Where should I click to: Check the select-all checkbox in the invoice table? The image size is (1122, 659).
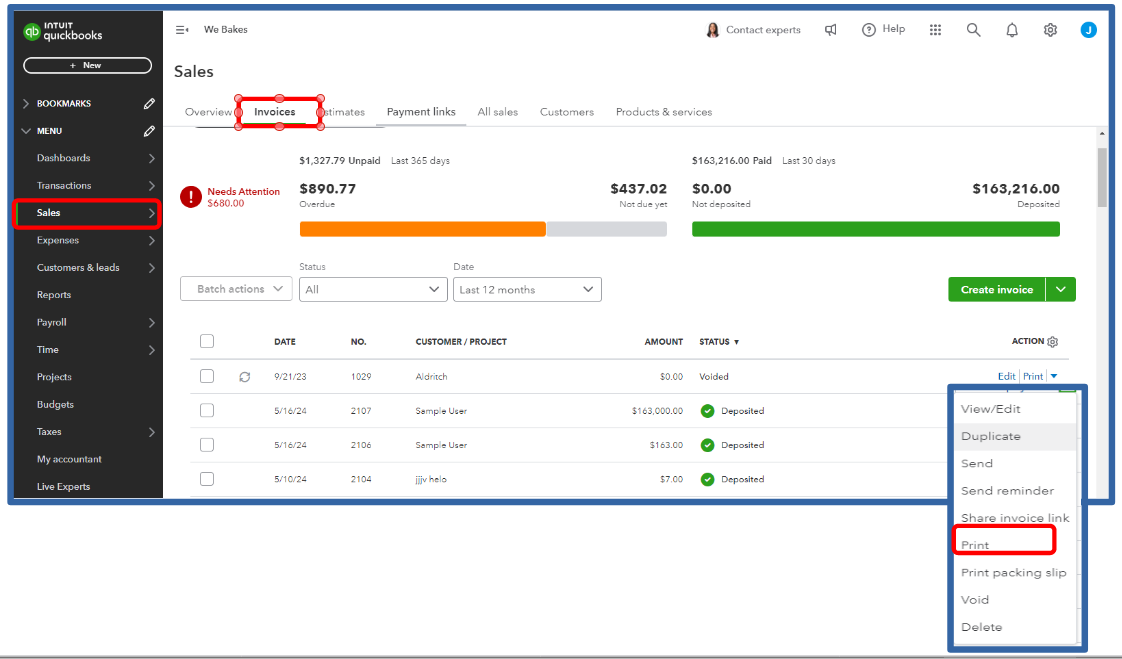206,341
